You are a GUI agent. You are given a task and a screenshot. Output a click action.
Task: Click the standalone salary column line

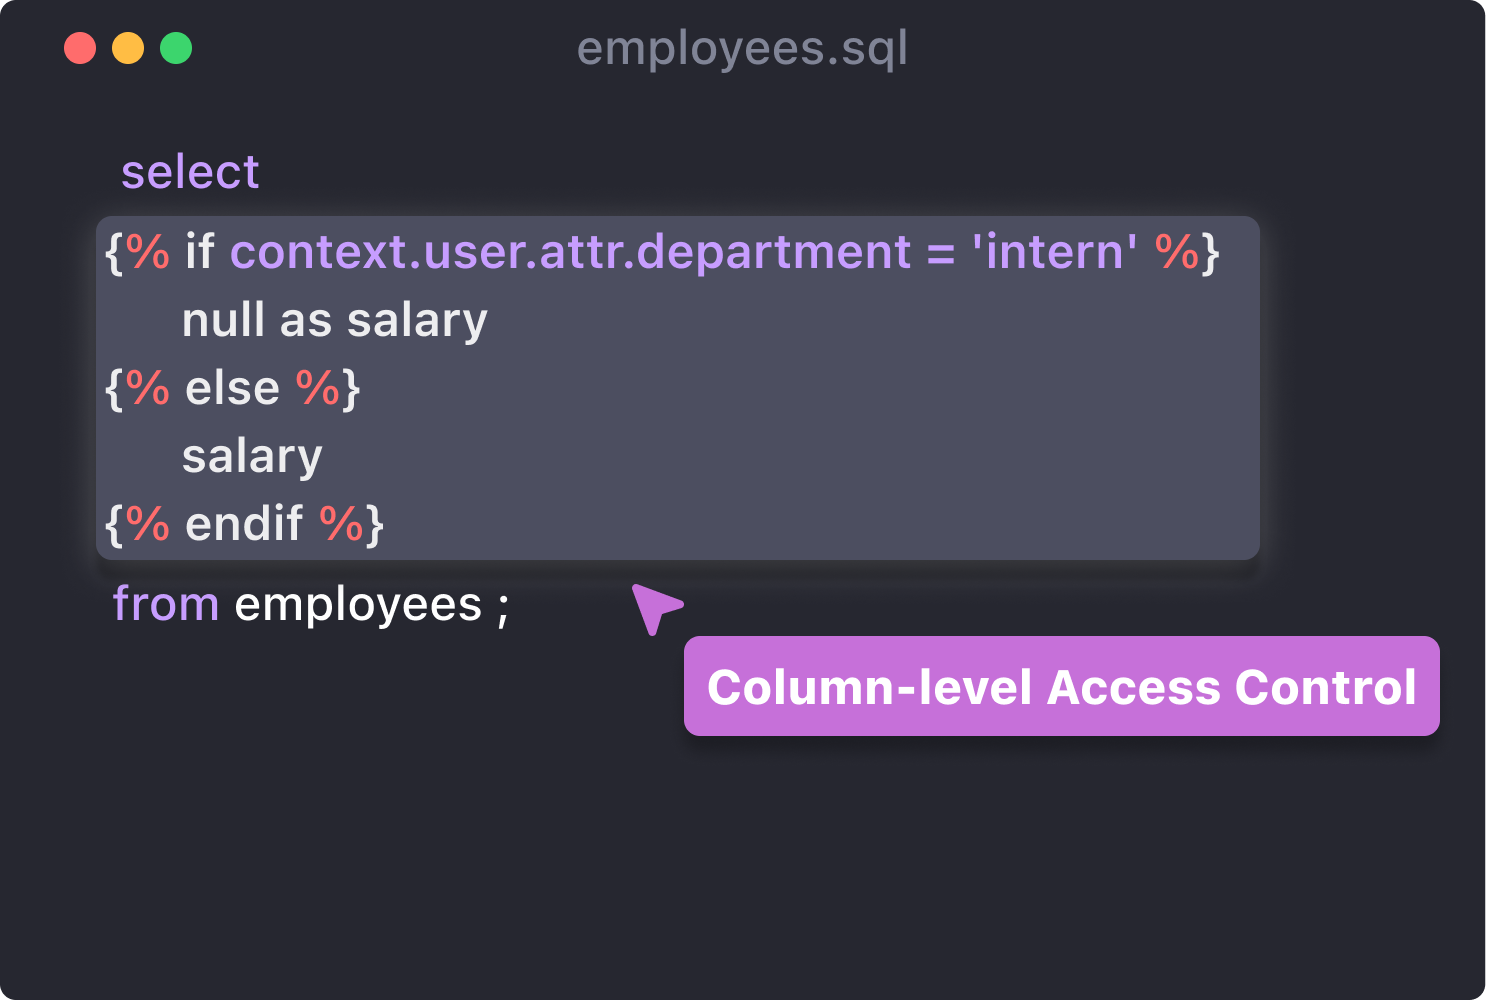(252, 457)
